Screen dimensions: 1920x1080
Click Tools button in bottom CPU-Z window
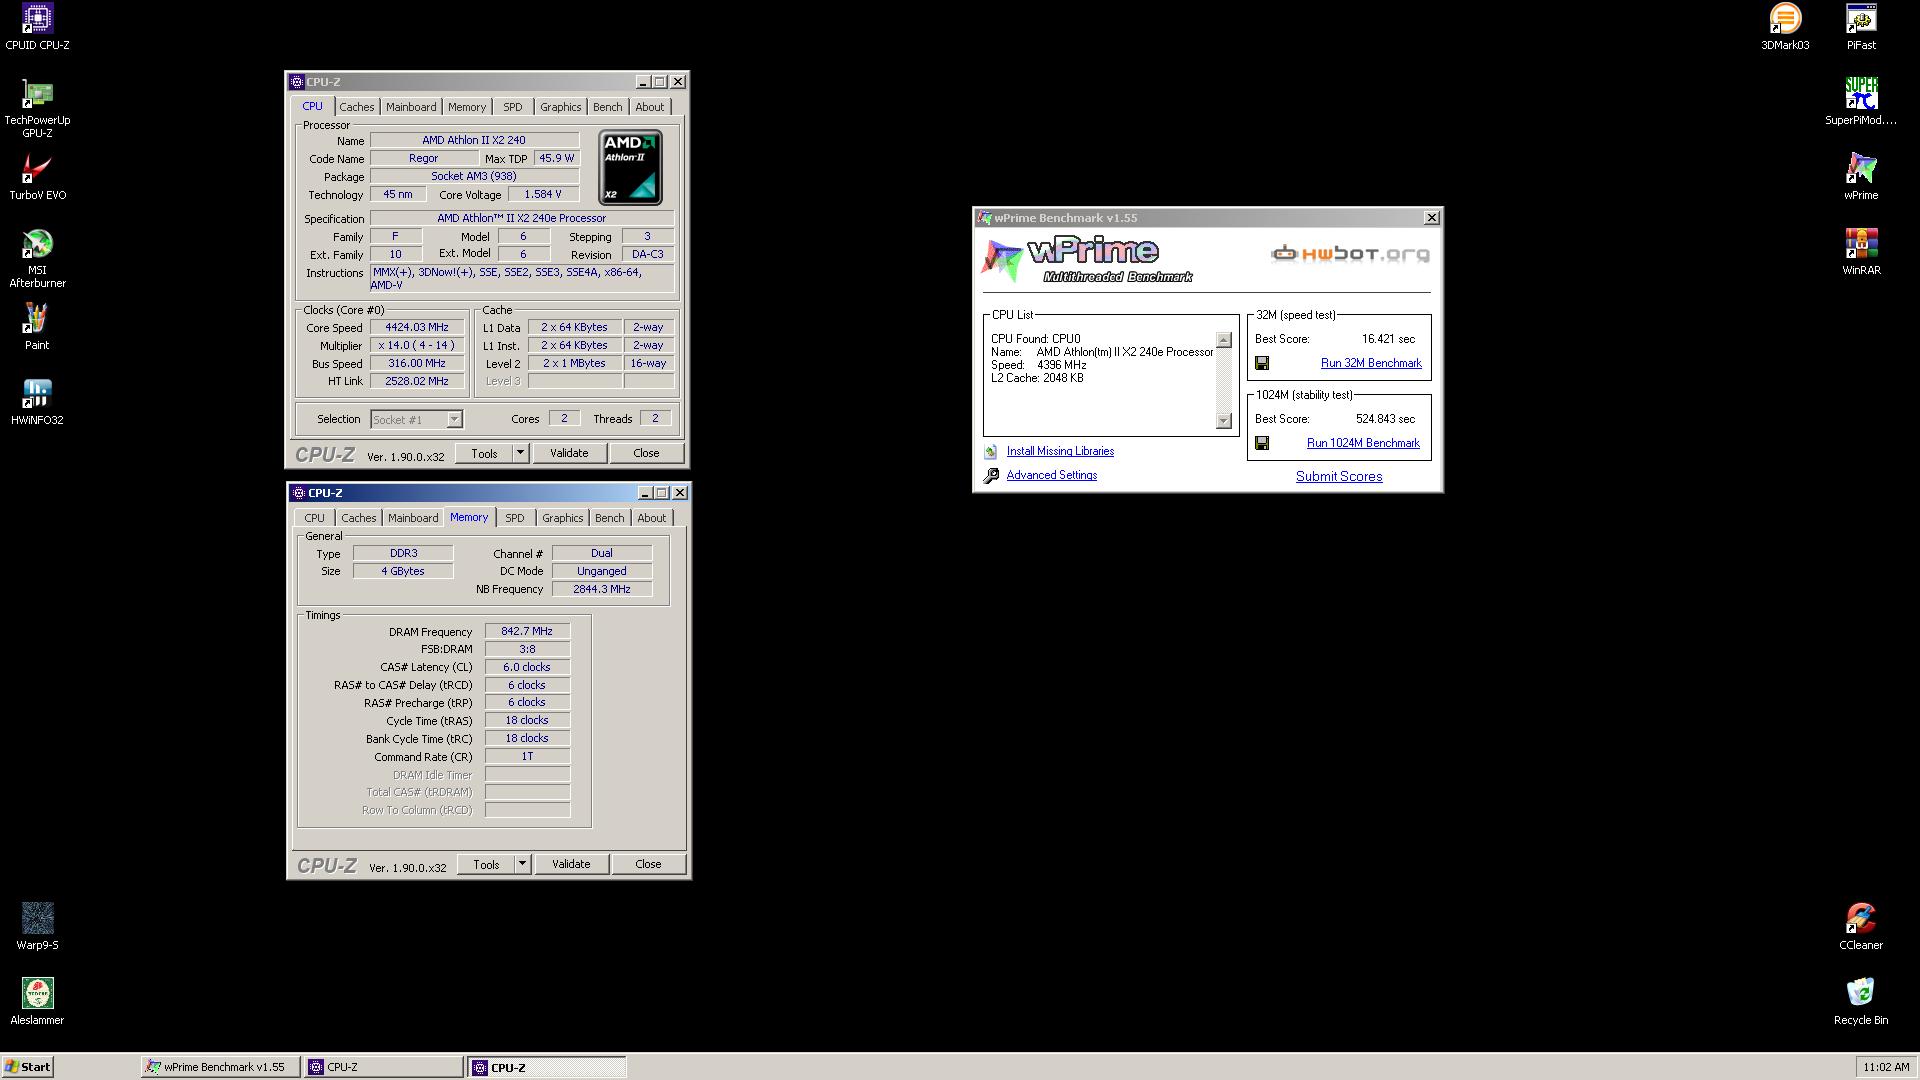pyautogui.click(x=486, y=864)
